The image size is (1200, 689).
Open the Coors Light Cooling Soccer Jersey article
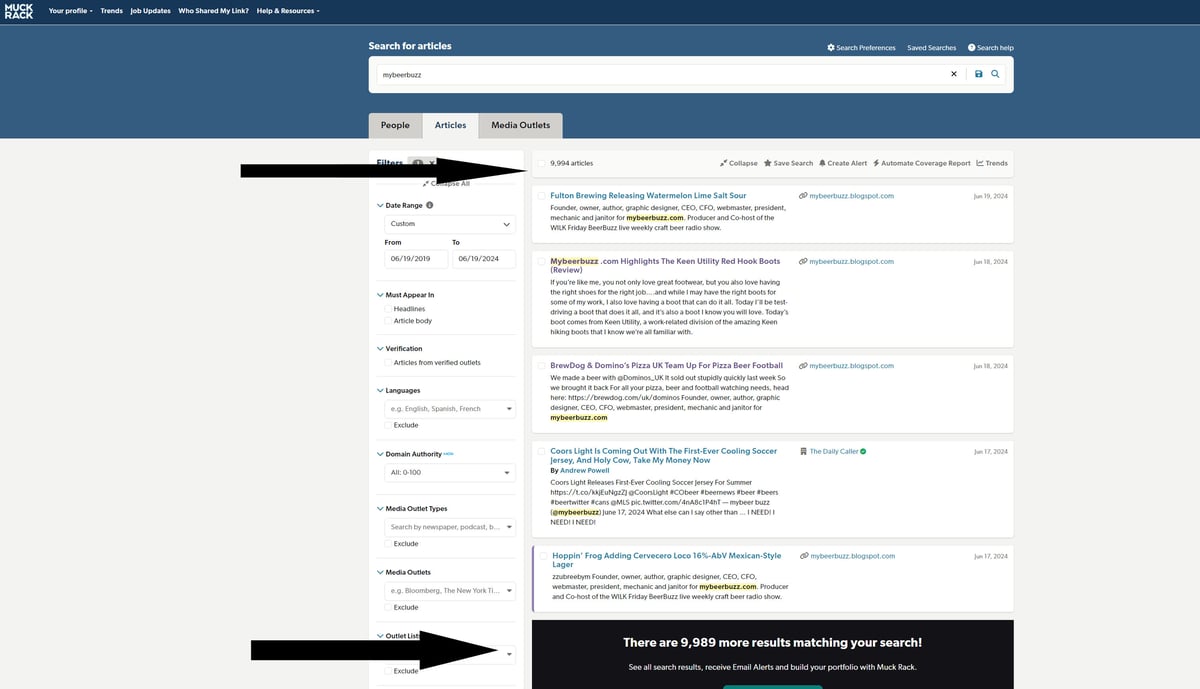click(664, 455)
